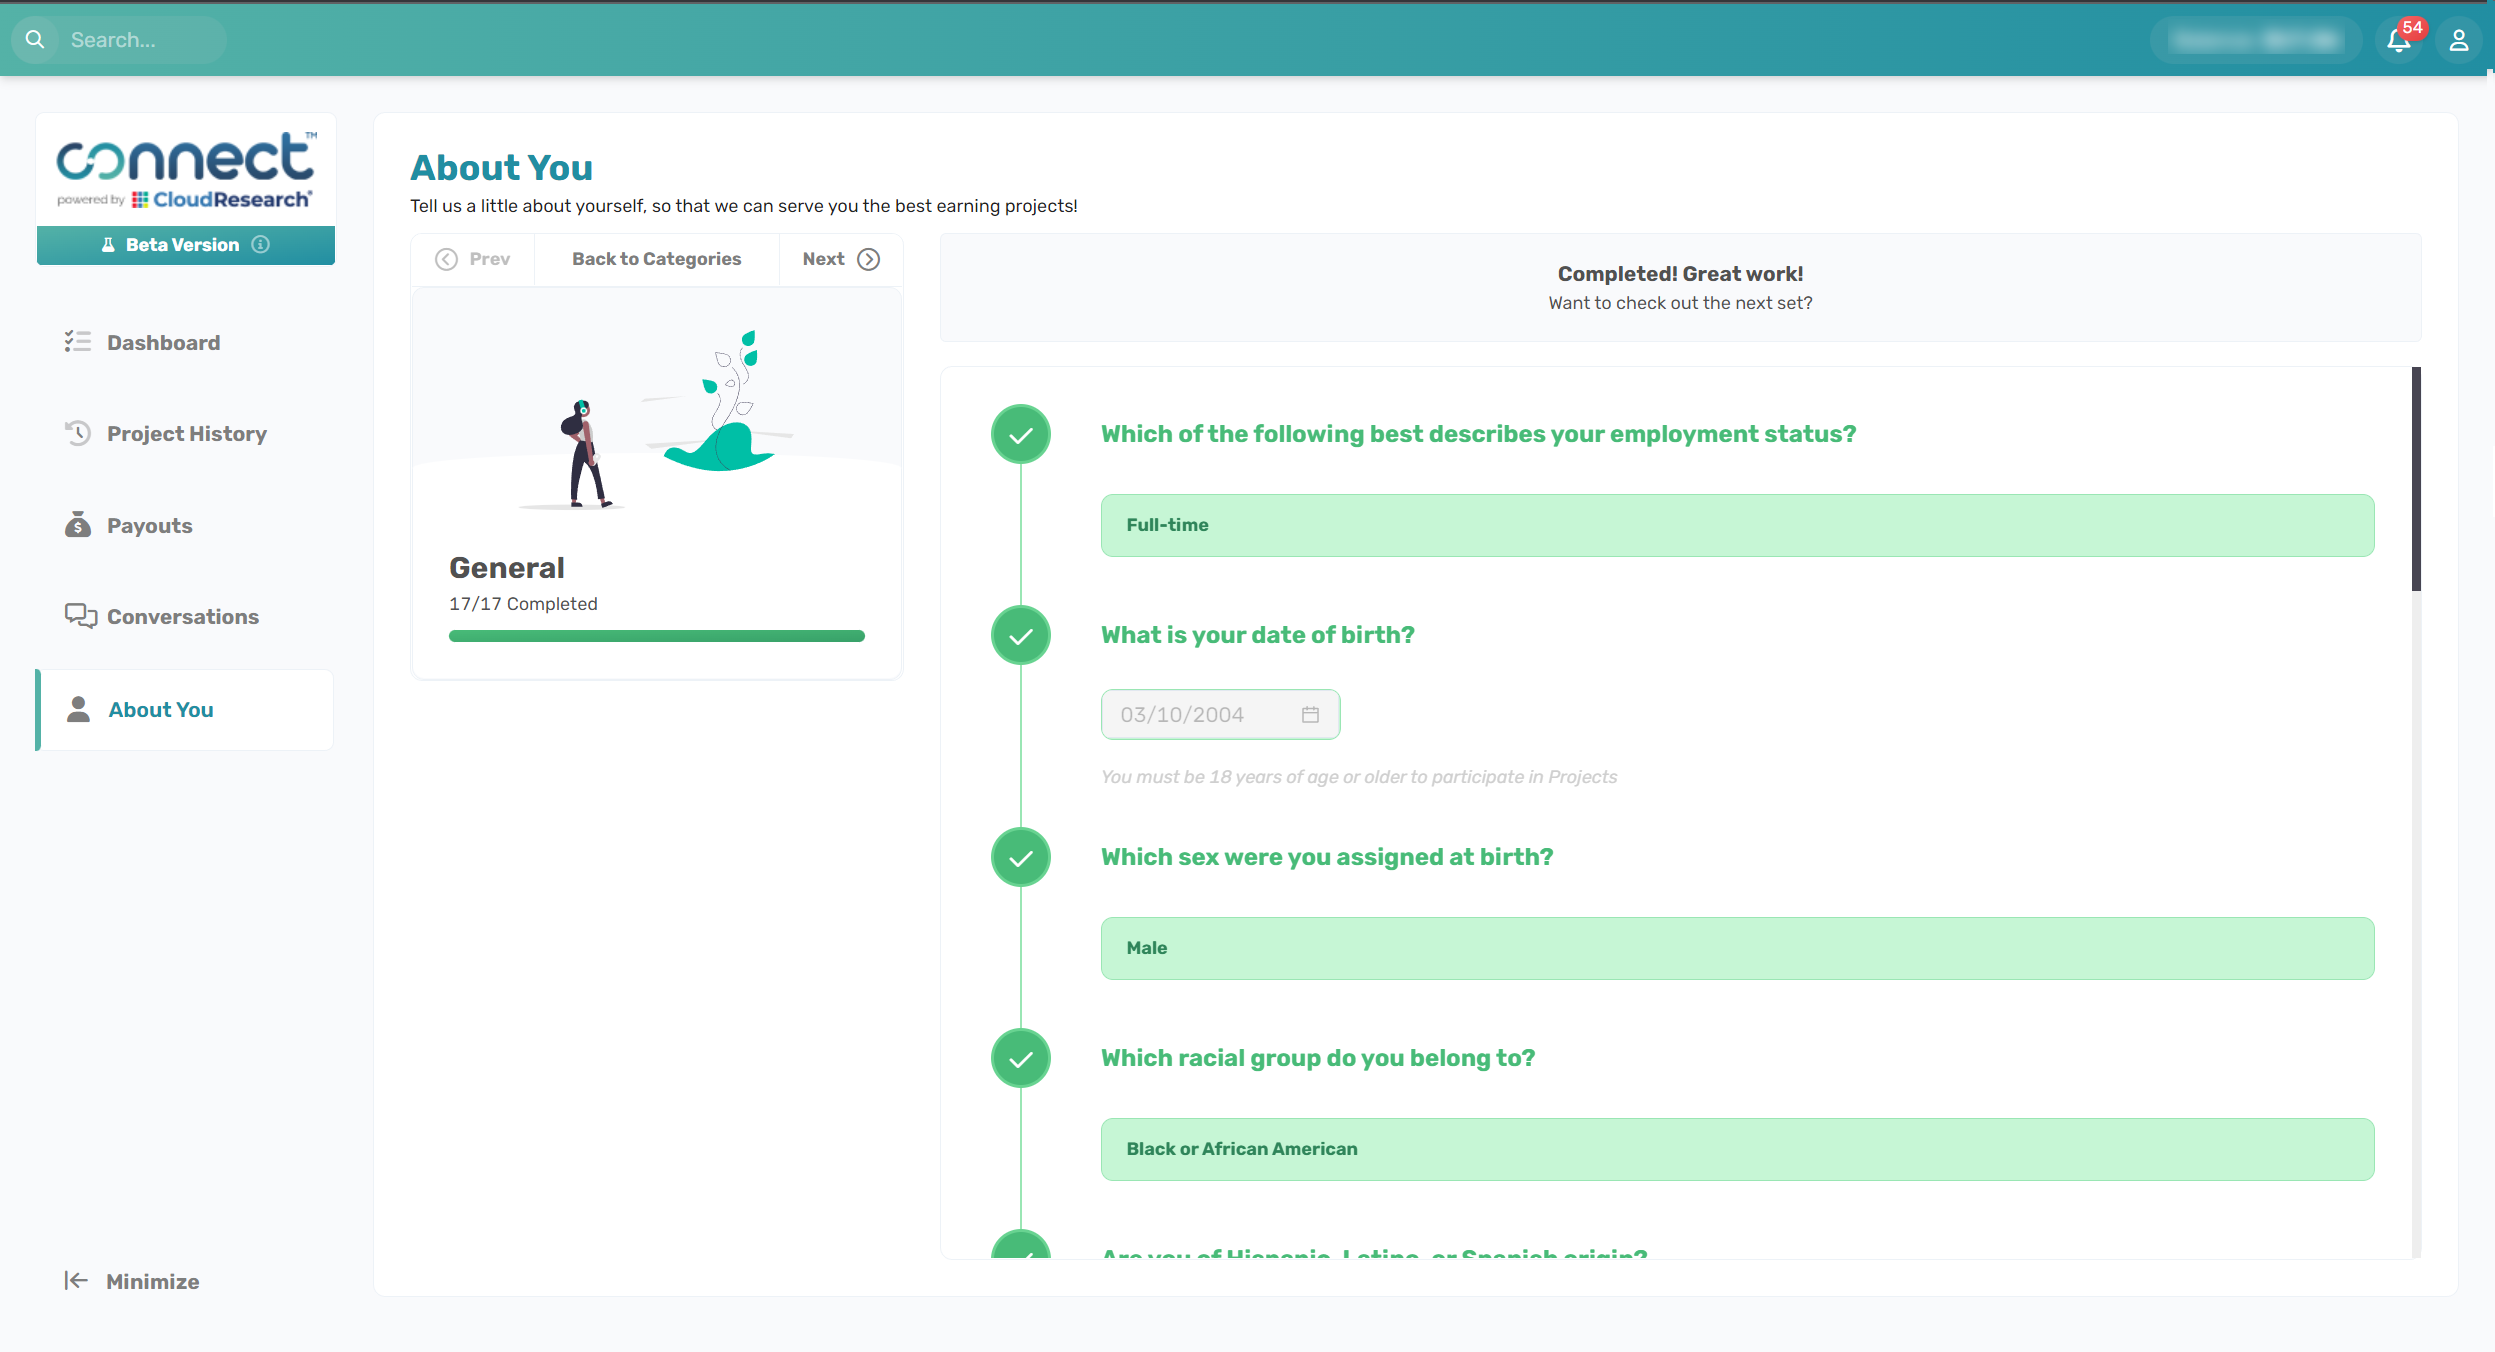Click the Minimize sidebar arrow icon
The height and width of the screenshot is (1352, 2495).
76,1281
